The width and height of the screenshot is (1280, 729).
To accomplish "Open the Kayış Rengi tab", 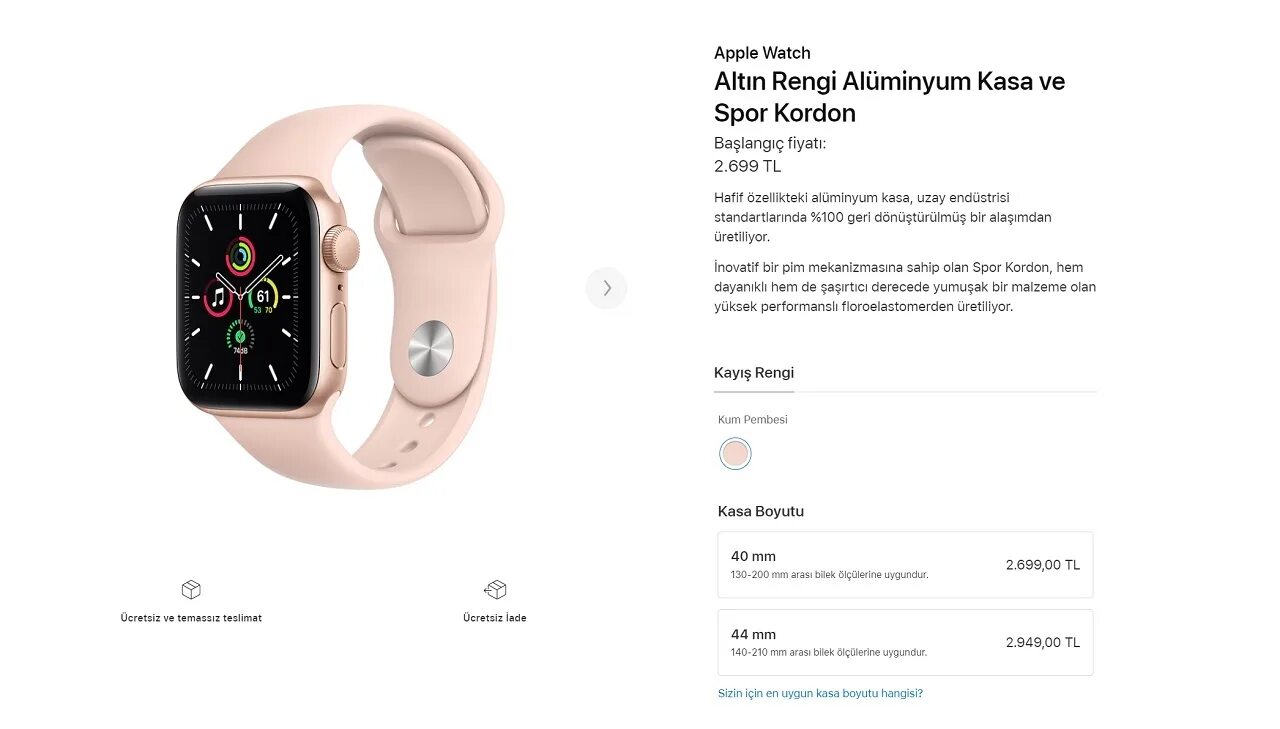I will pos(754,373).
